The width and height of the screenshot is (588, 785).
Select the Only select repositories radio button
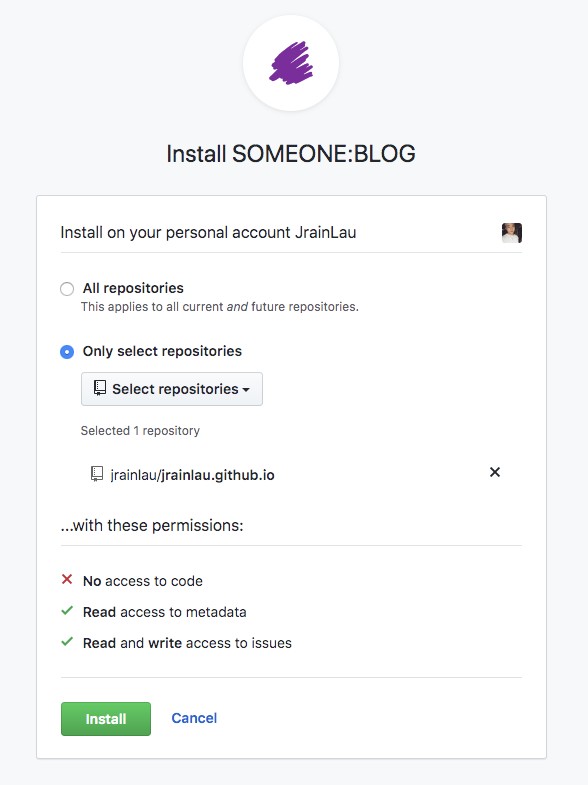coord(67,351)
